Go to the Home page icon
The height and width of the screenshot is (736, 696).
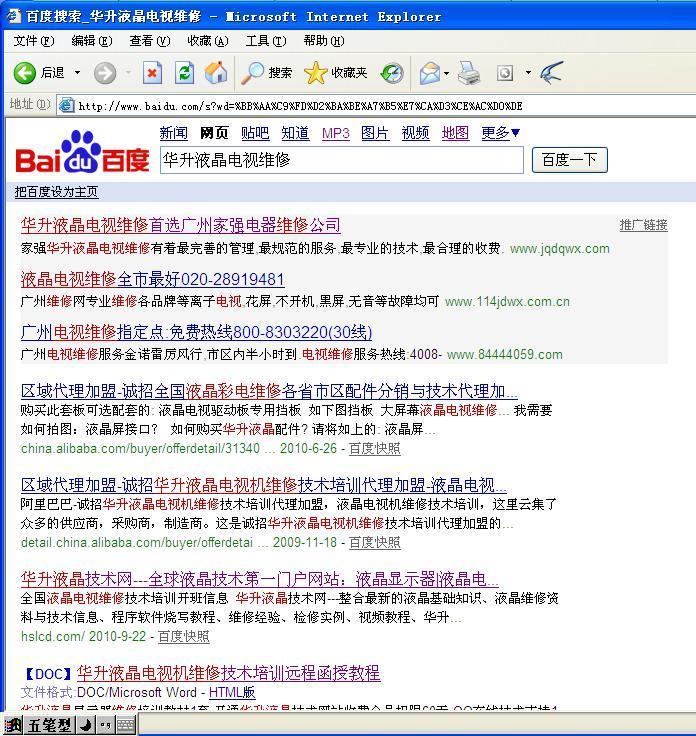[215, 72]
